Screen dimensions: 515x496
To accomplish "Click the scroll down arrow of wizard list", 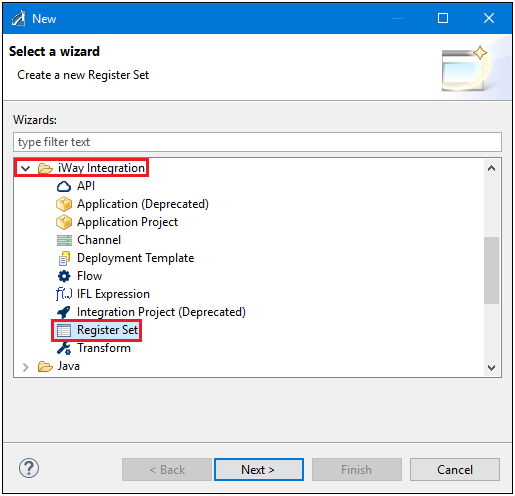I will 491,367.
